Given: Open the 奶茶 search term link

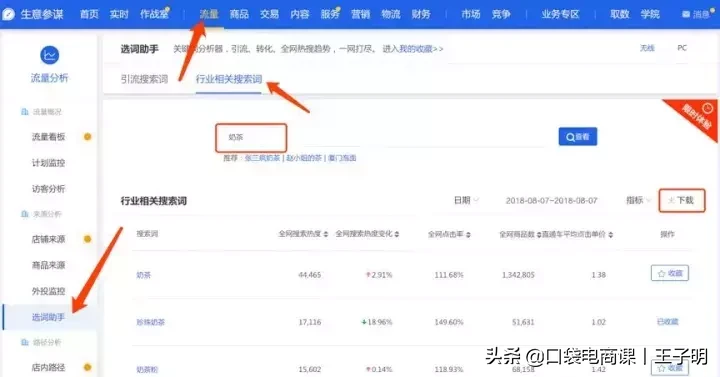Looking at the screenshot, I should click(x=144, y=275).
